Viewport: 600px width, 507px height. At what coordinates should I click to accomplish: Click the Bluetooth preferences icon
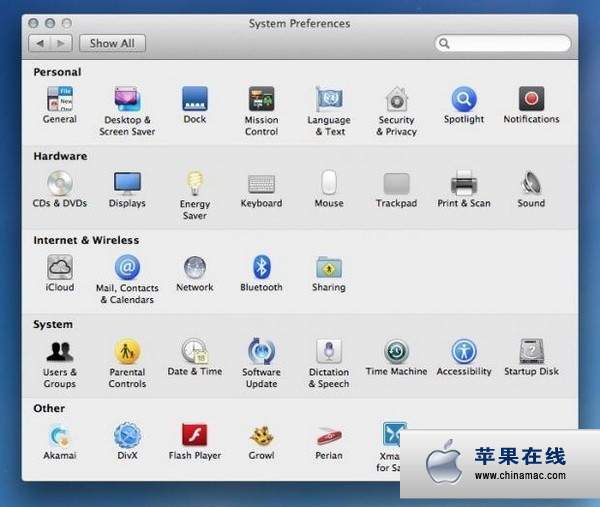click(x=261, y=268)
